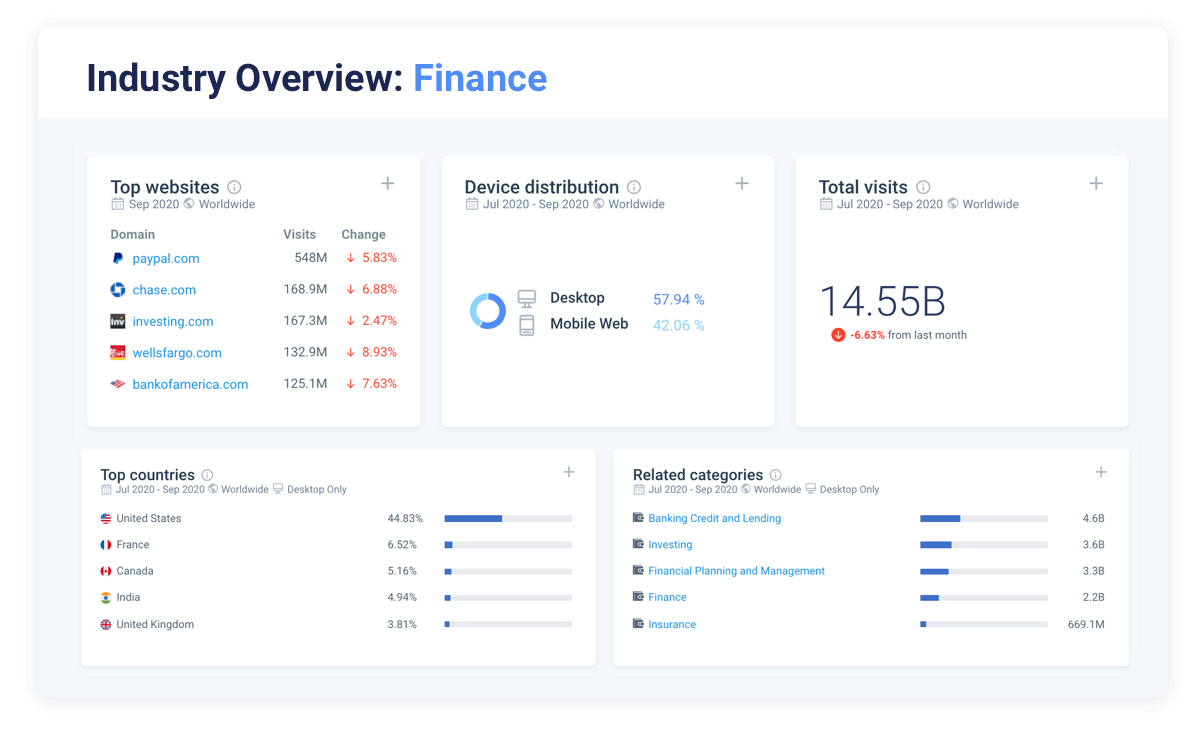
Task: Click the Domain column header
Action: tap(131, 234)
